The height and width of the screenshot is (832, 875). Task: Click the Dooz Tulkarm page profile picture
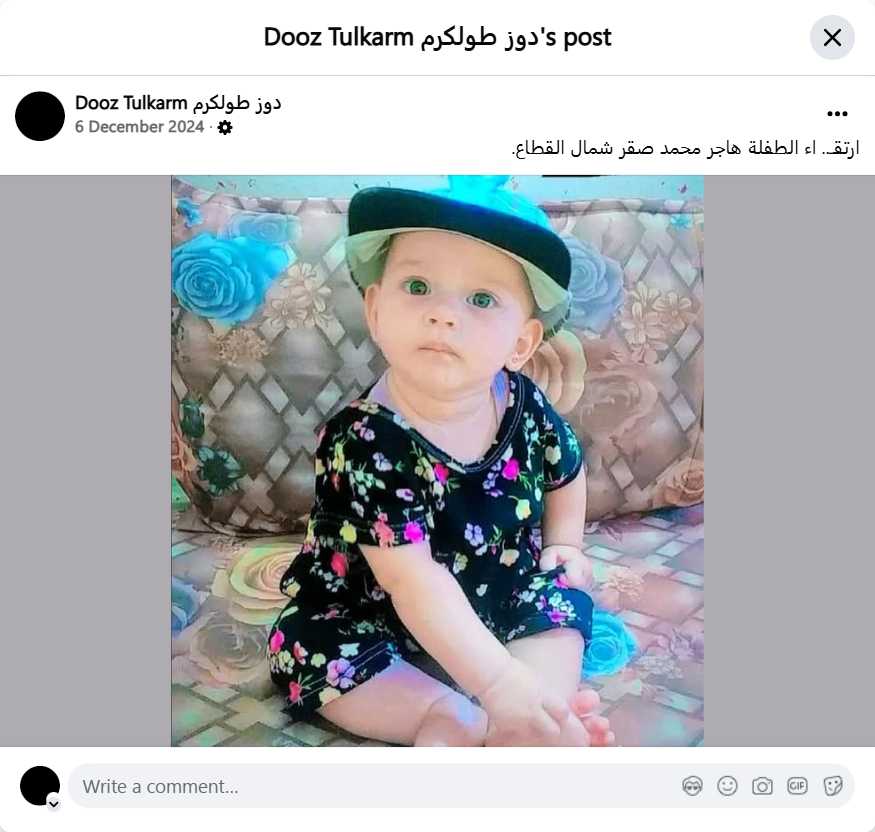[40, 116]
